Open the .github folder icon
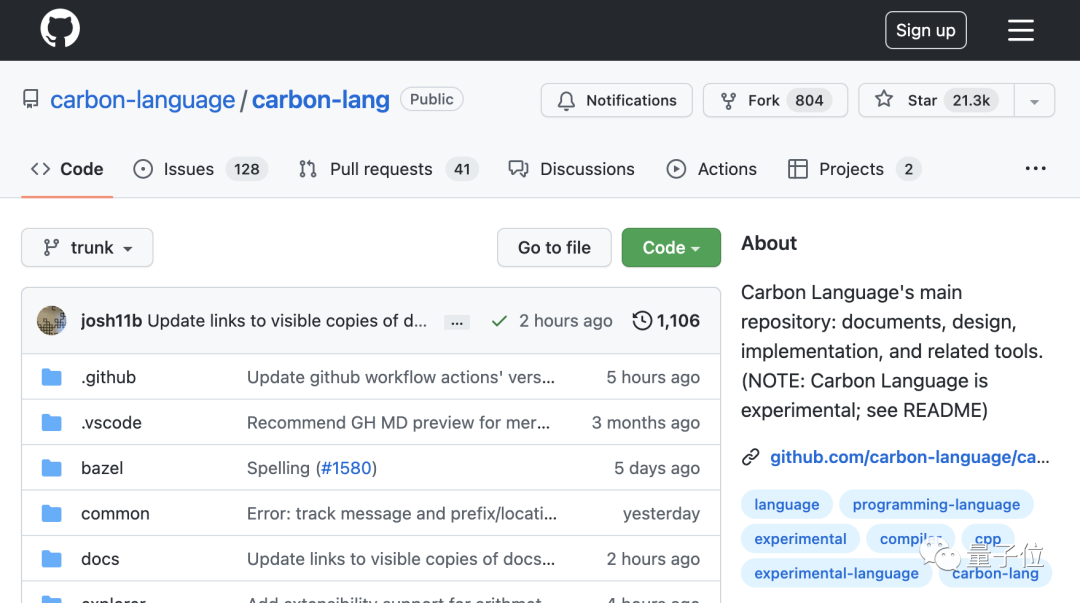This screenshot has height=603, width=1080. pos(51,377)
